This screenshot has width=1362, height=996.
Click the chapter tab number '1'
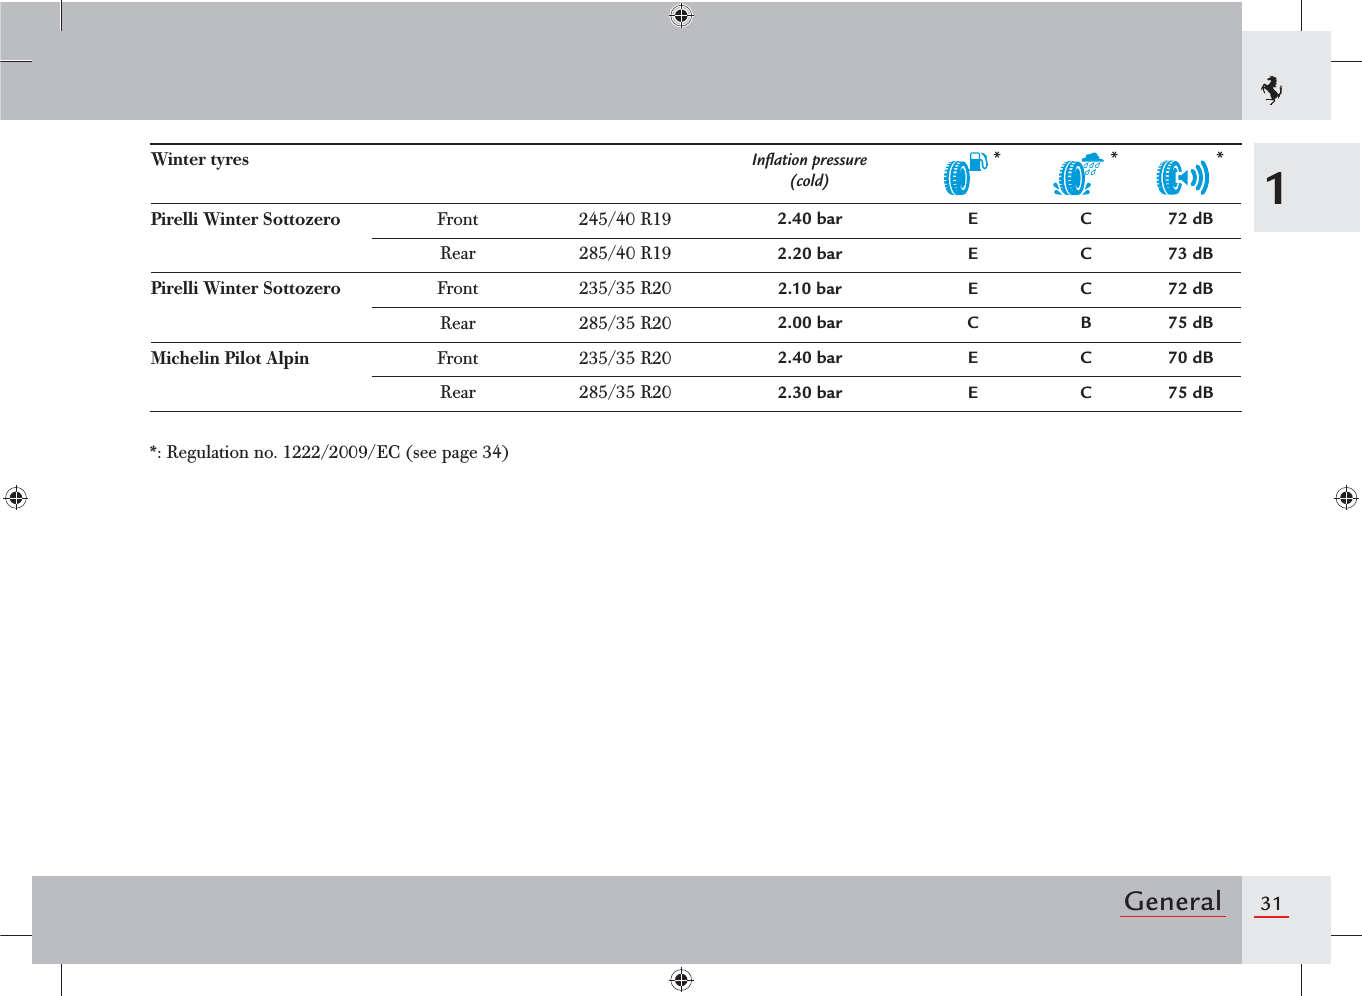click(1275, 188)
